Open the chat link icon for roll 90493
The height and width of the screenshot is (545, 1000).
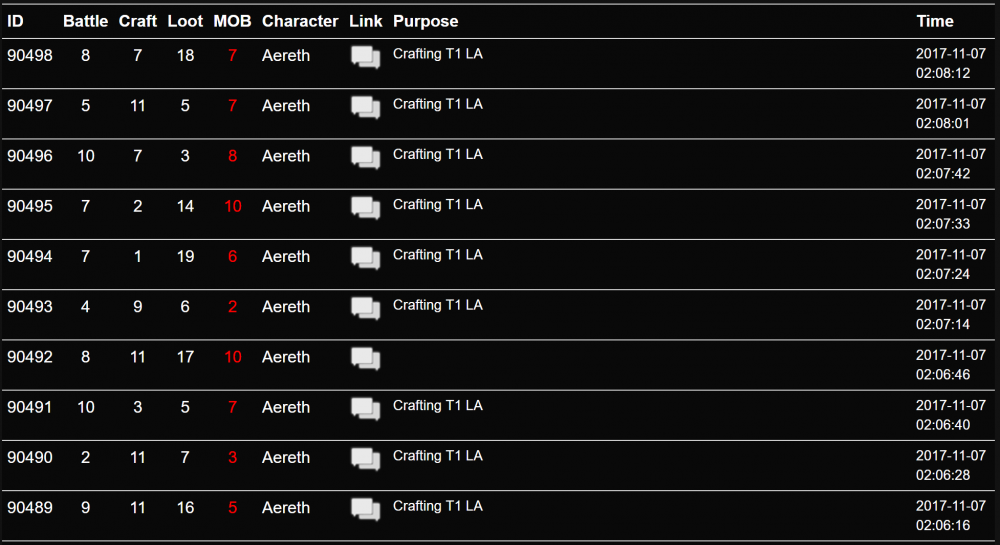365,309
